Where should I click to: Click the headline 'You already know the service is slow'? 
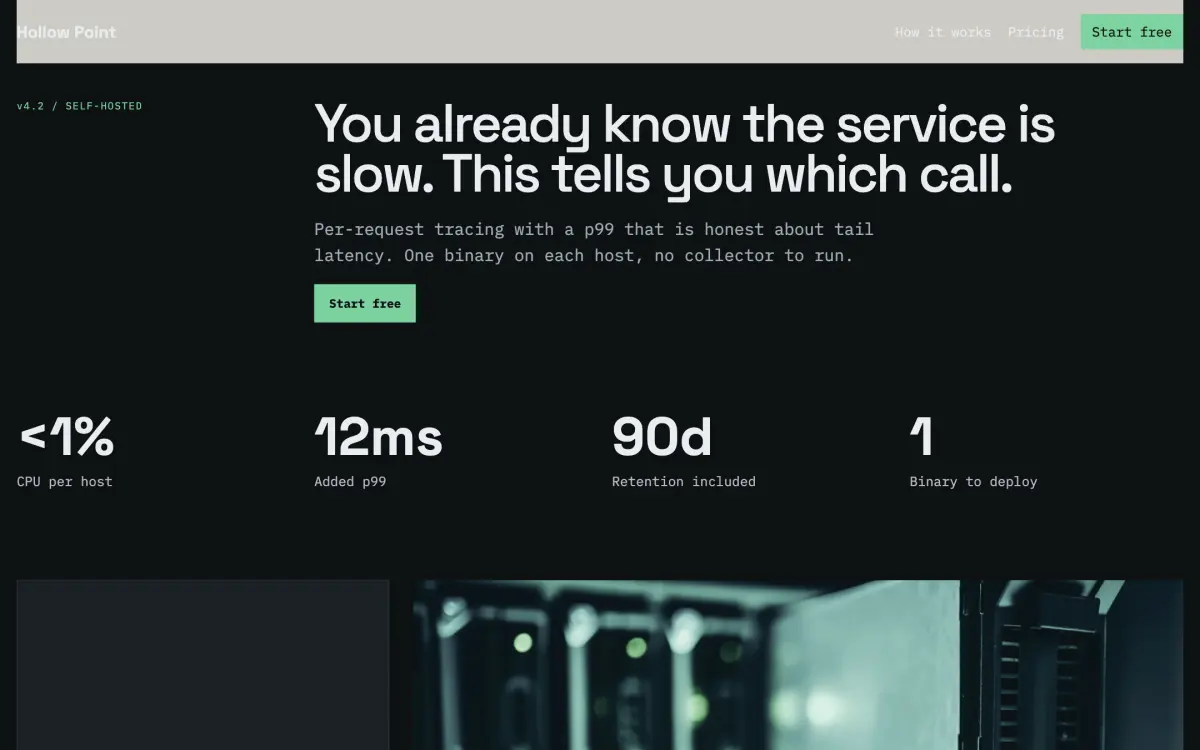(685, 149)
